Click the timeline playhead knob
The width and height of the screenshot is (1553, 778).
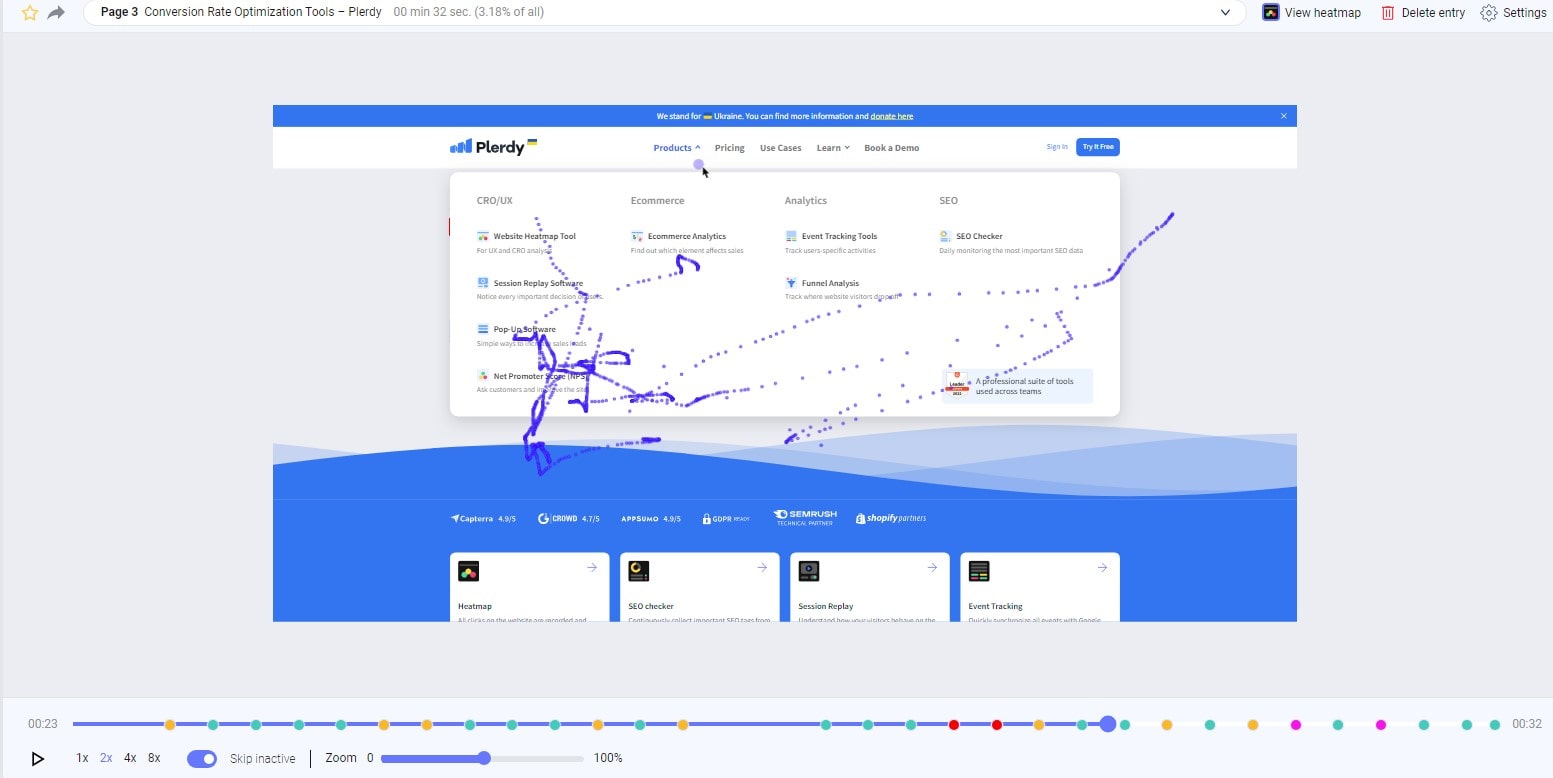[1107, 724]
